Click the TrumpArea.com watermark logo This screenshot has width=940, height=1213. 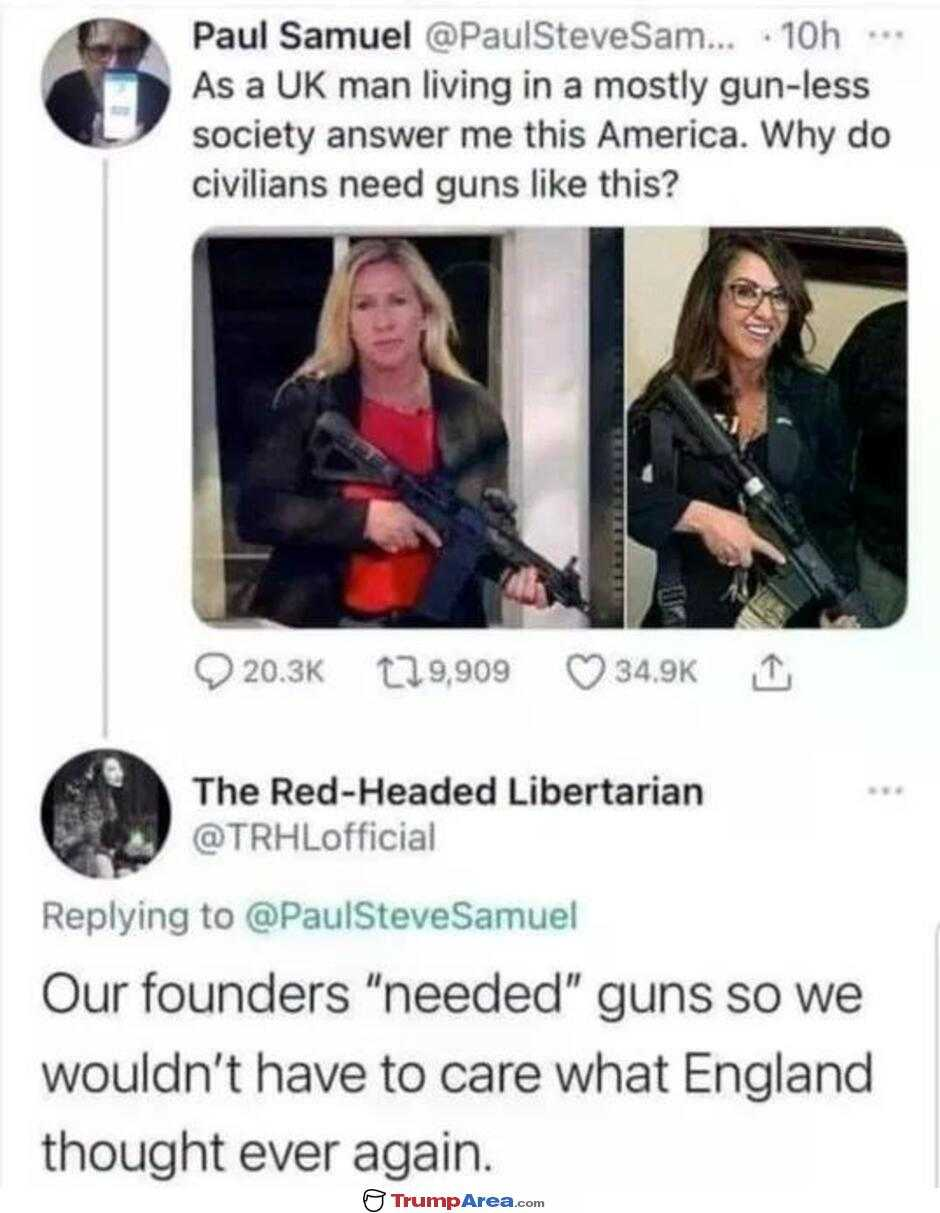pos(454,1200)
